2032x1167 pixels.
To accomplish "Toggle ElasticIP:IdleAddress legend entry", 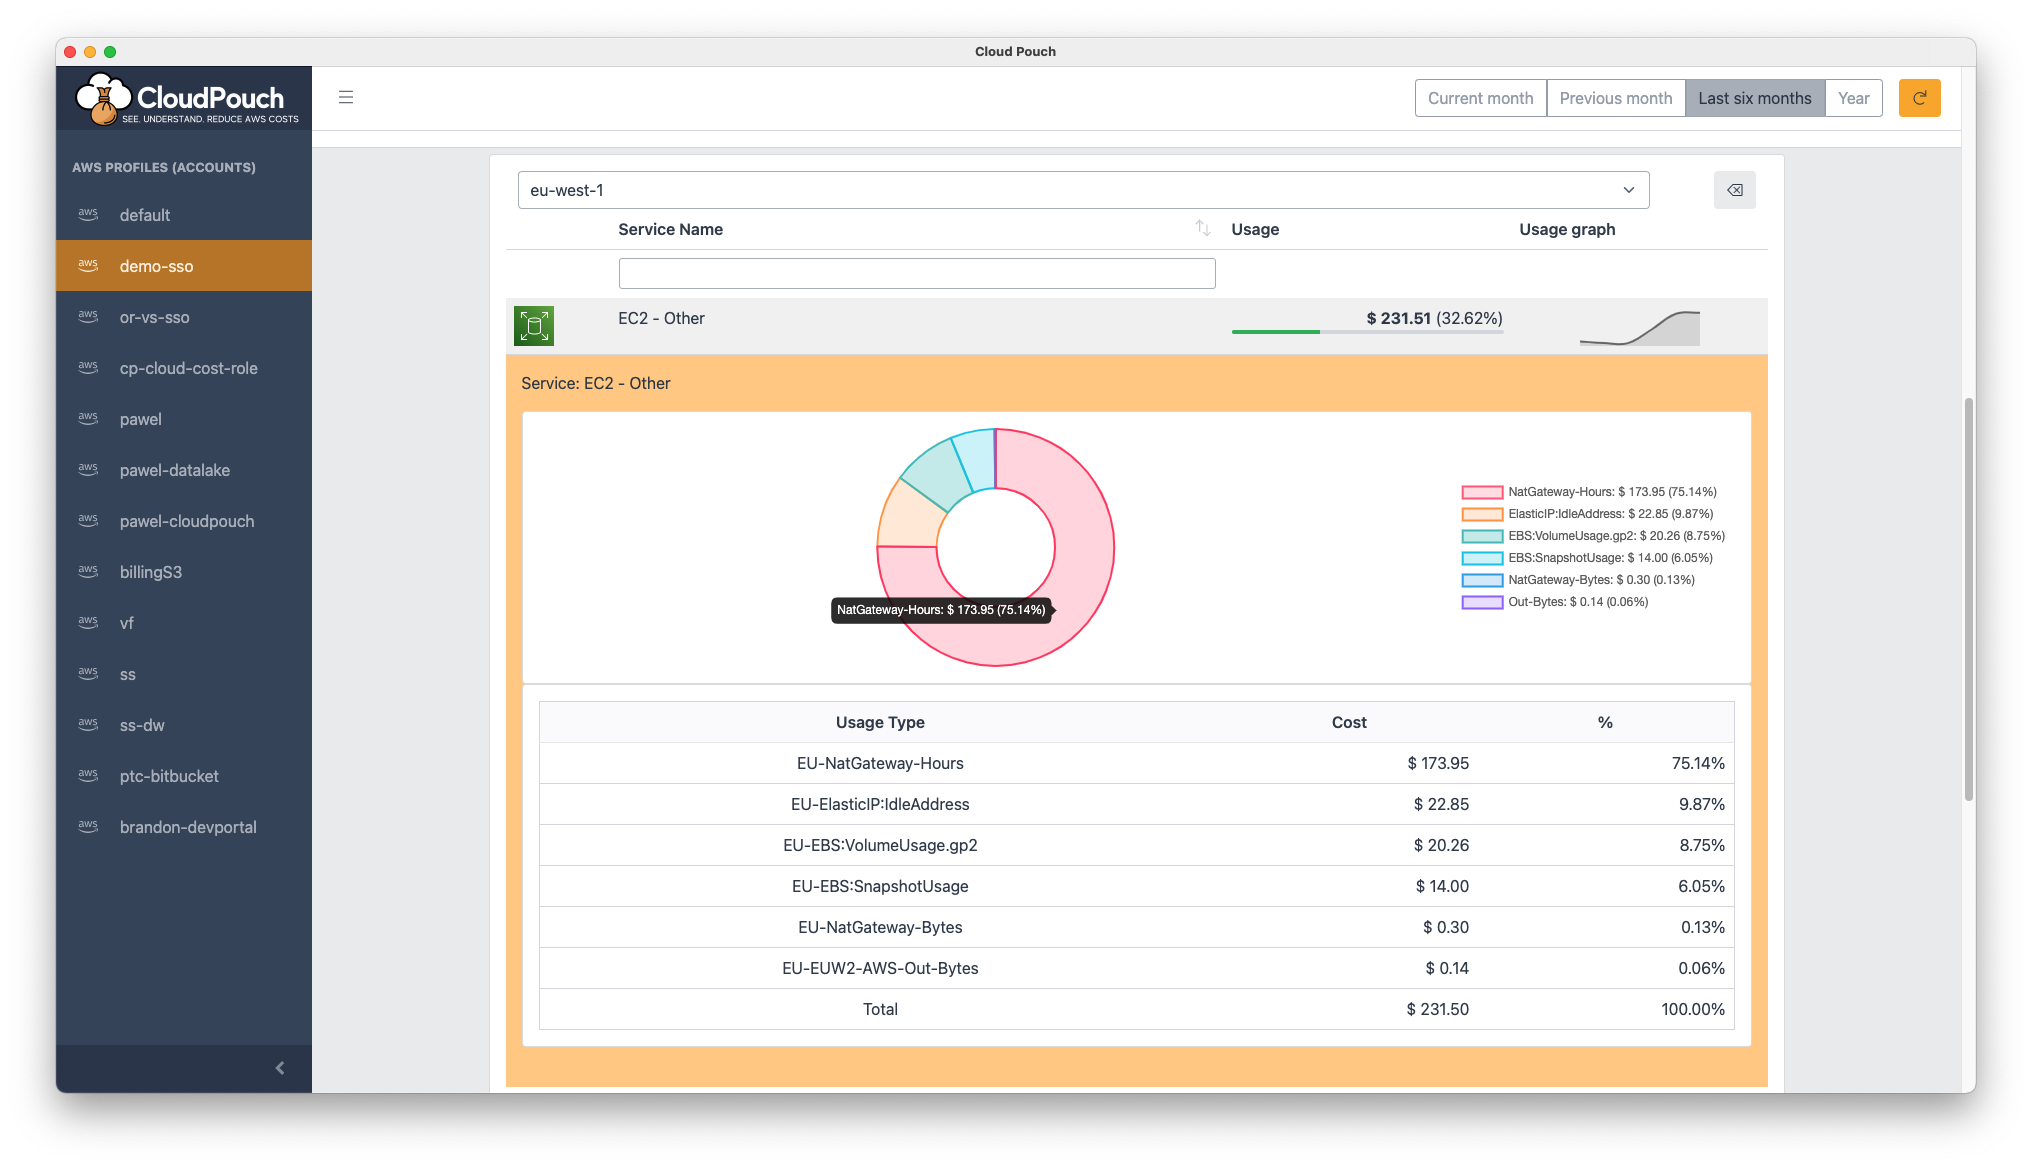I will pos(1609,514).
